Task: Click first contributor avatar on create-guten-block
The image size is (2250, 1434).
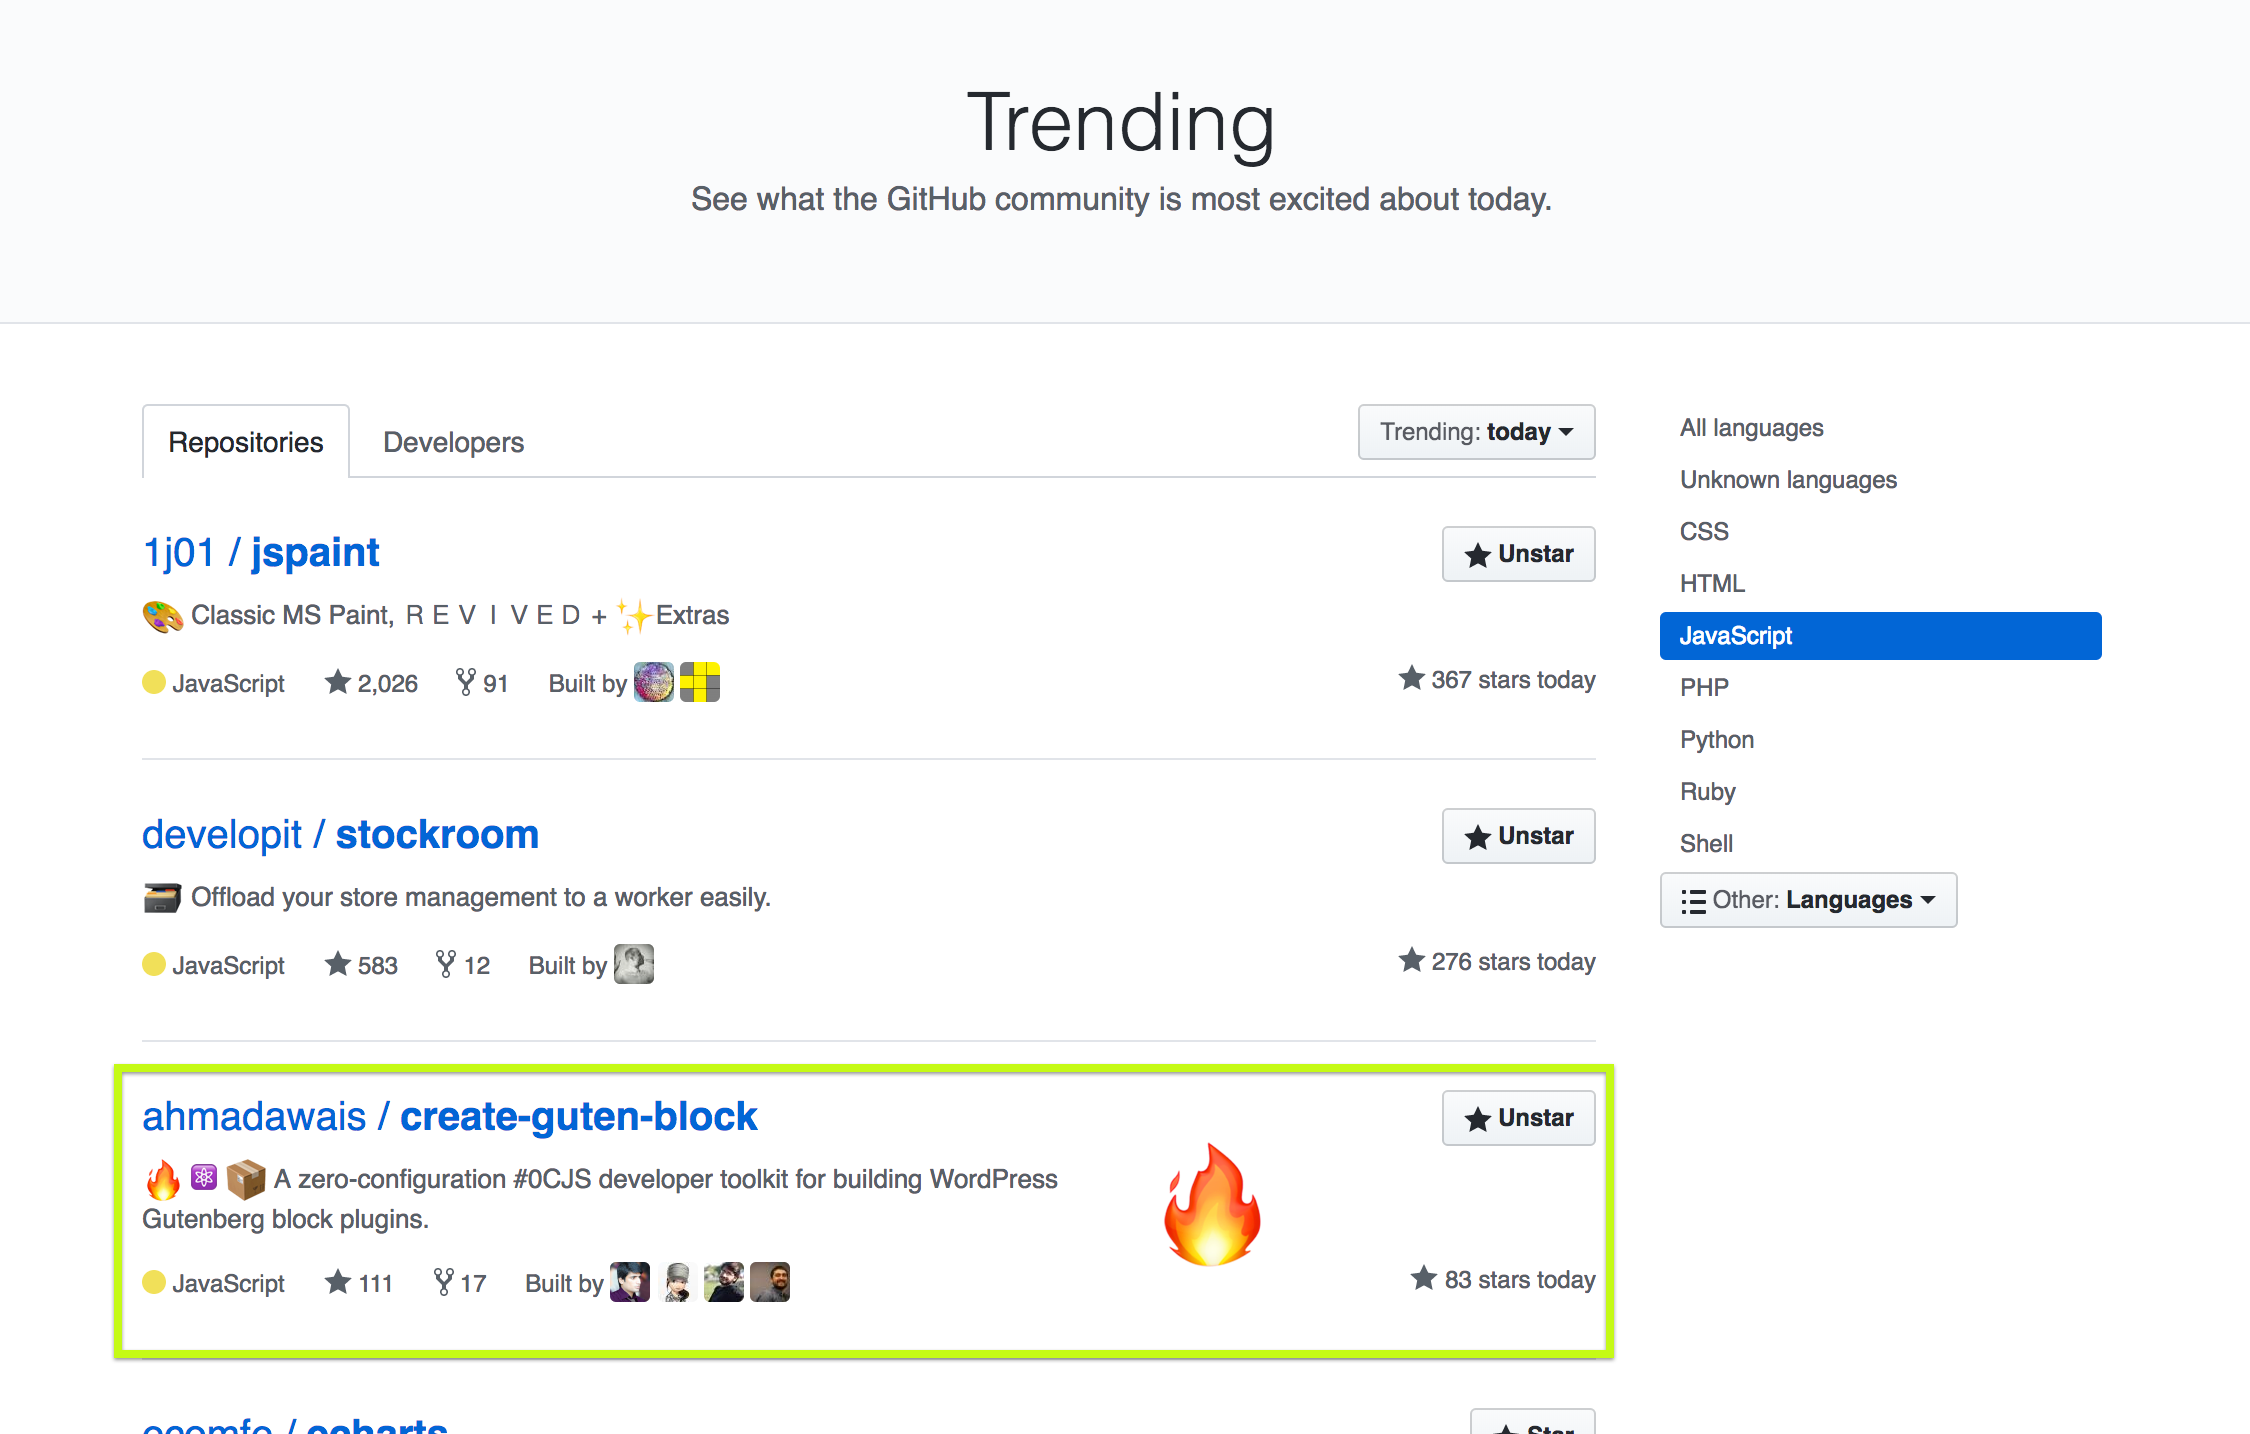Action: click(x=630, y=1282)
